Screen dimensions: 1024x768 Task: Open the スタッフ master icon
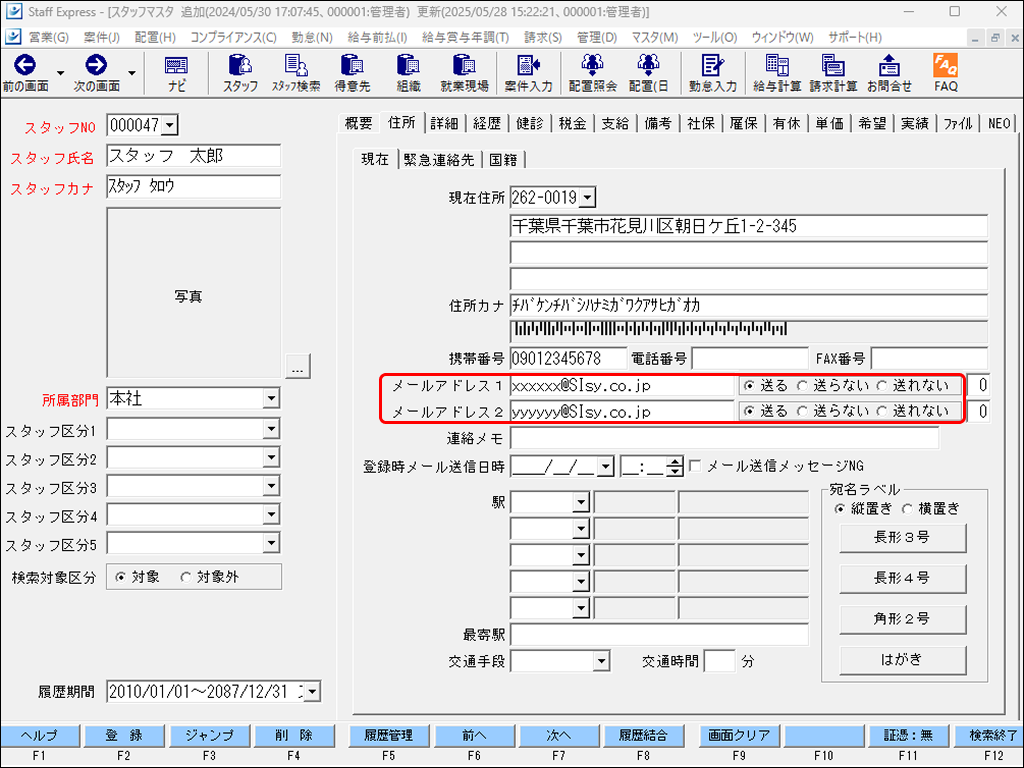click(x=240, y=73)
